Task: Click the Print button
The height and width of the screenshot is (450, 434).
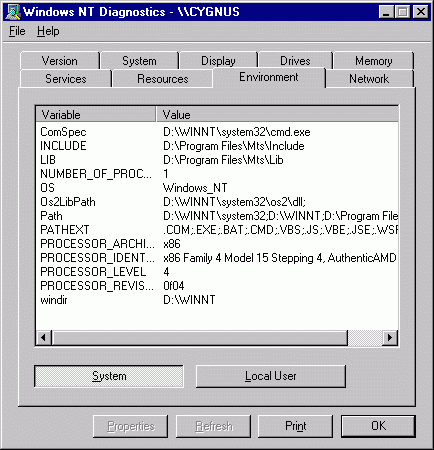Action: [295, 426]
